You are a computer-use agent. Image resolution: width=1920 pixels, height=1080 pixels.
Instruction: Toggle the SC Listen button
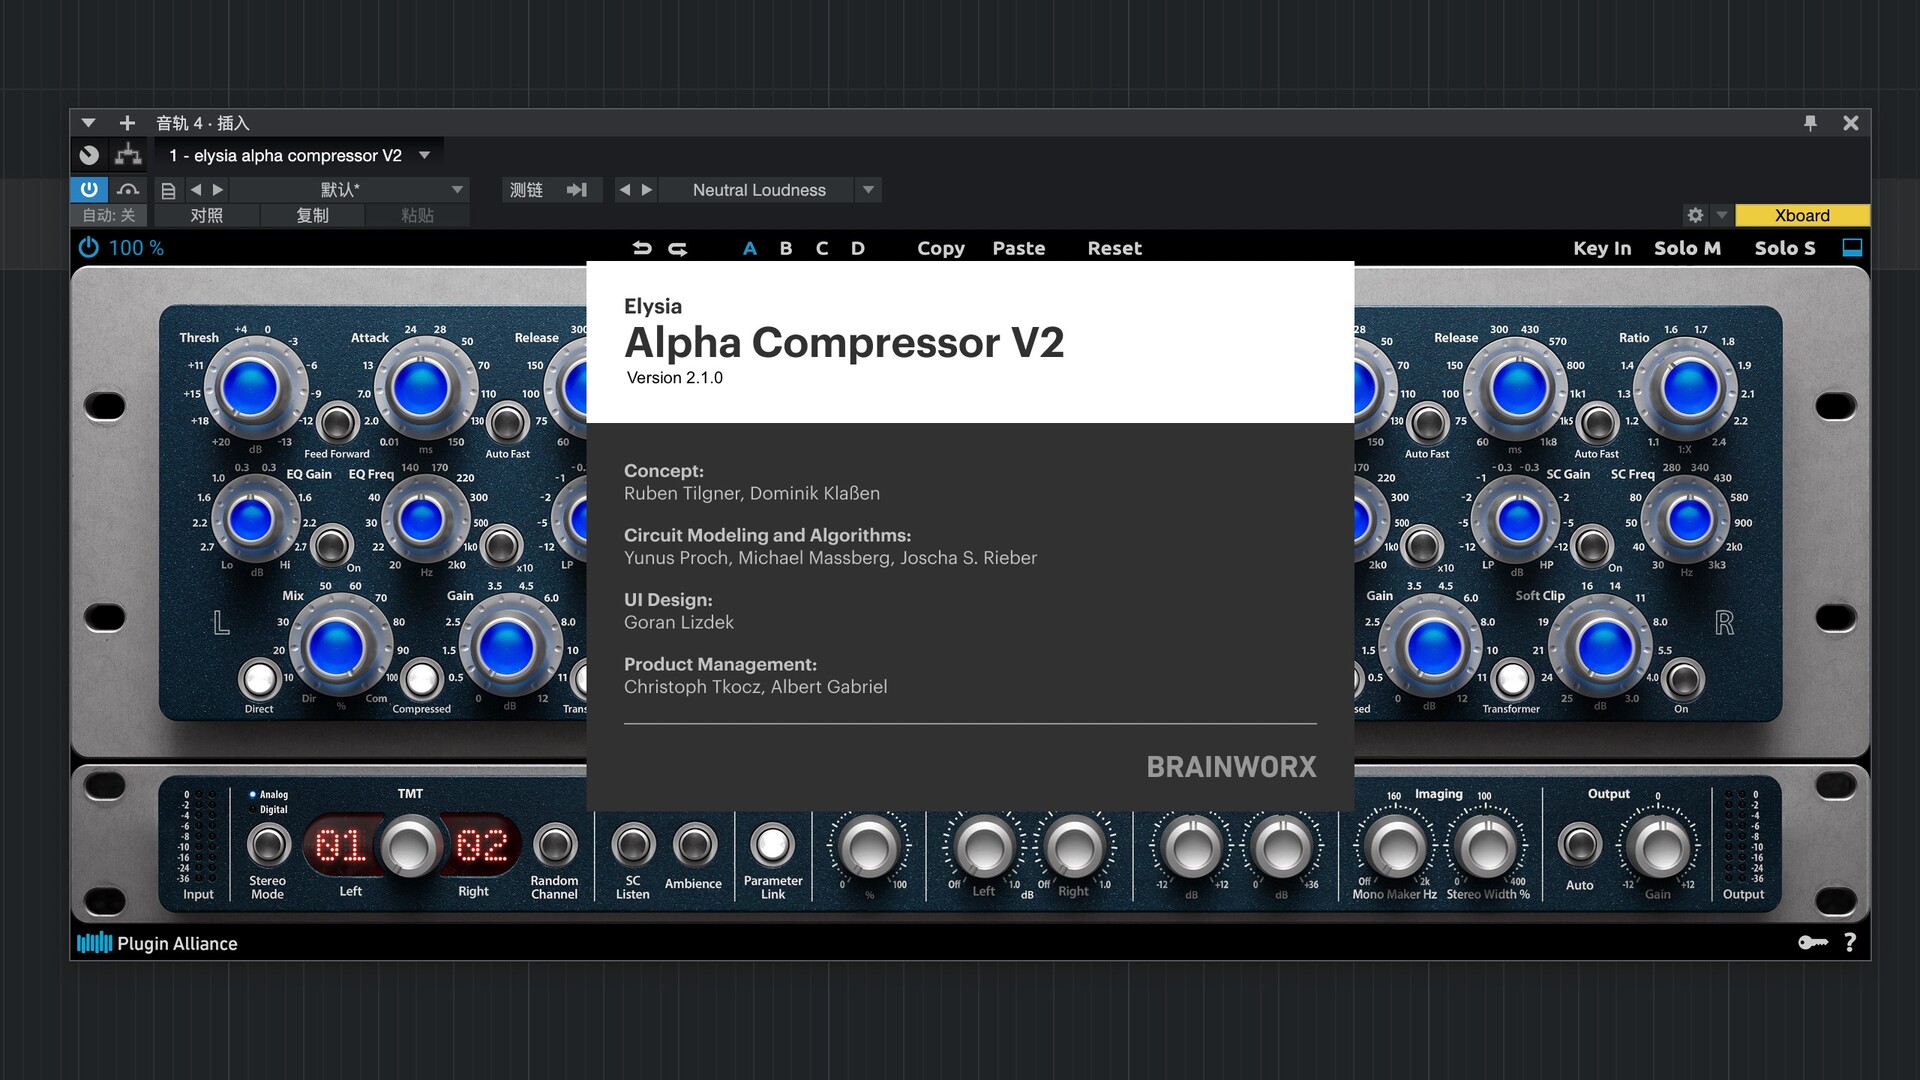click(633, 845)
